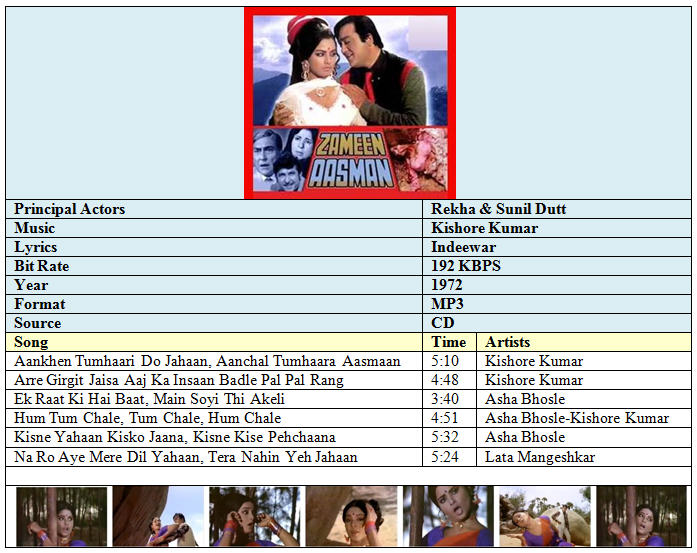Image resolution: width=697 pixels, height=553 pixels.
Task: Click the 'Music' row label
Action: click(35, 228)
